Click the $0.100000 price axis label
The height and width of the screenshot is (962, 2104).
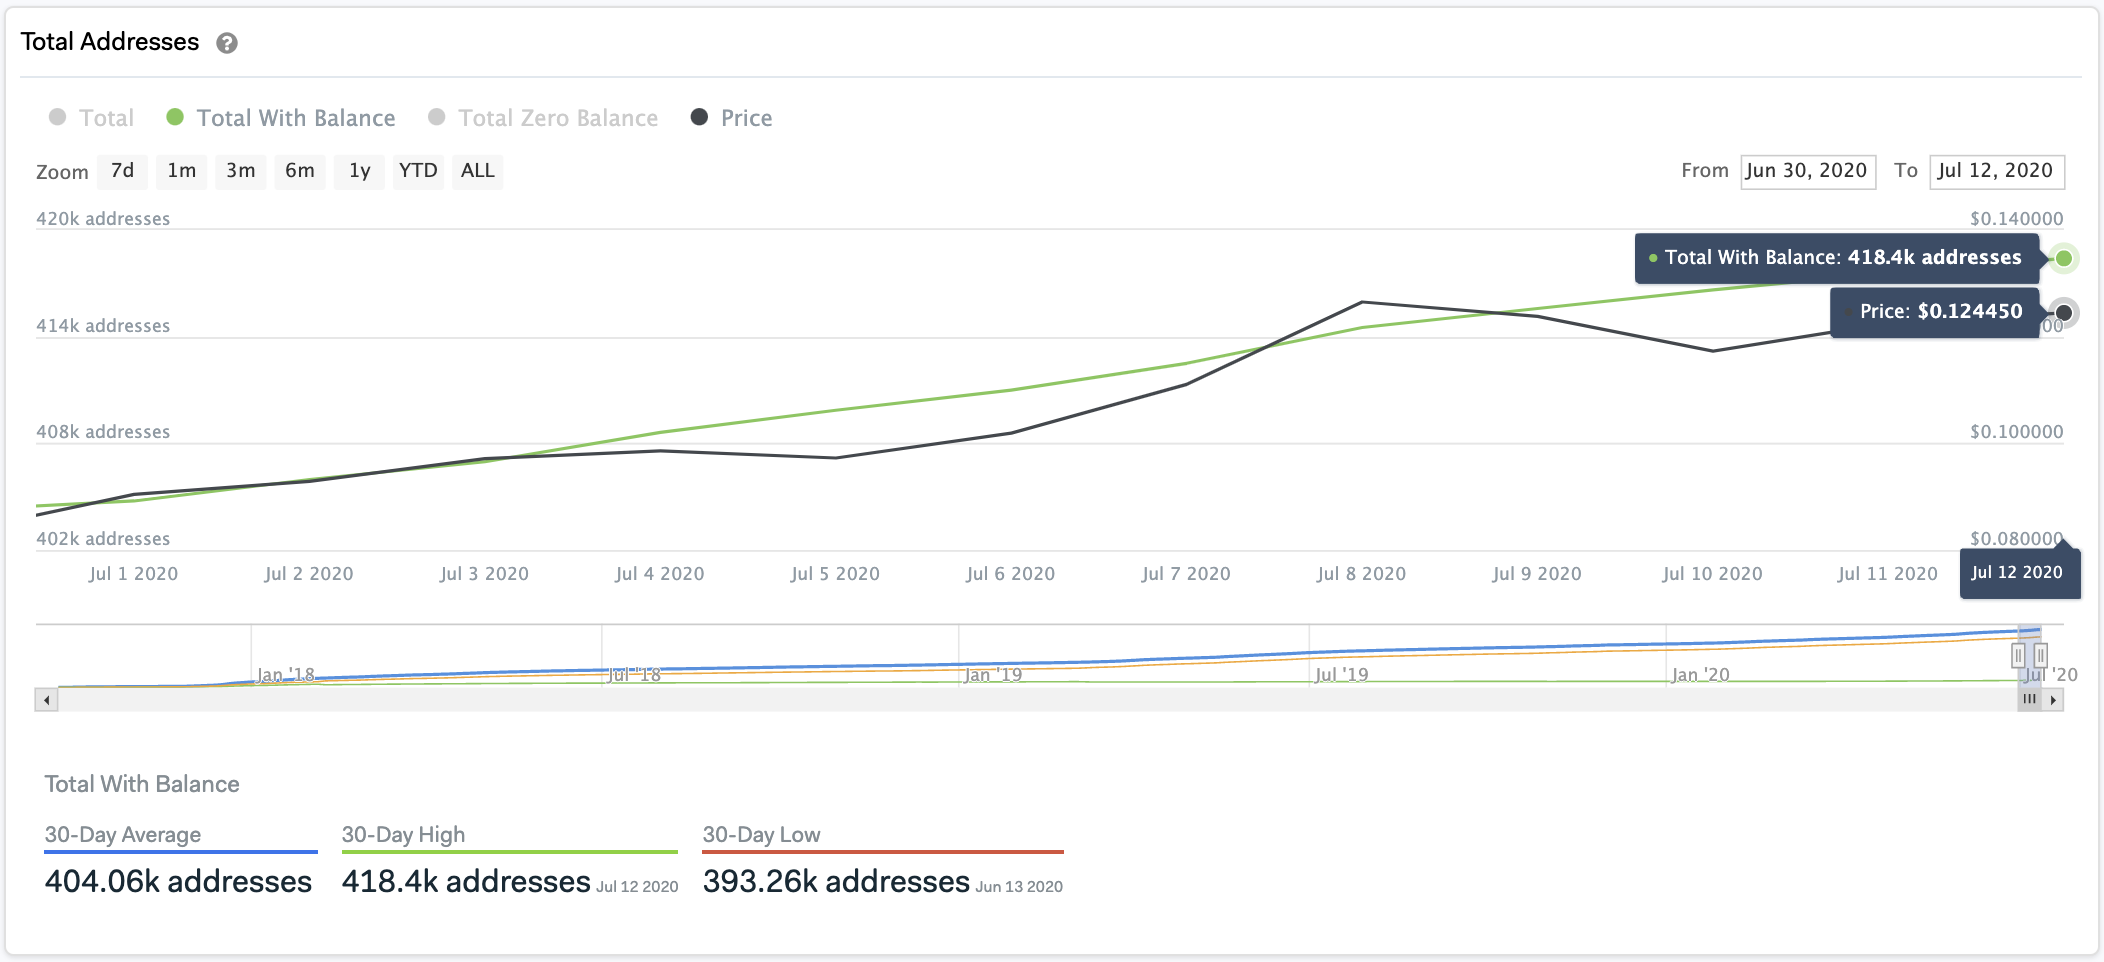tap(2016, 432)
